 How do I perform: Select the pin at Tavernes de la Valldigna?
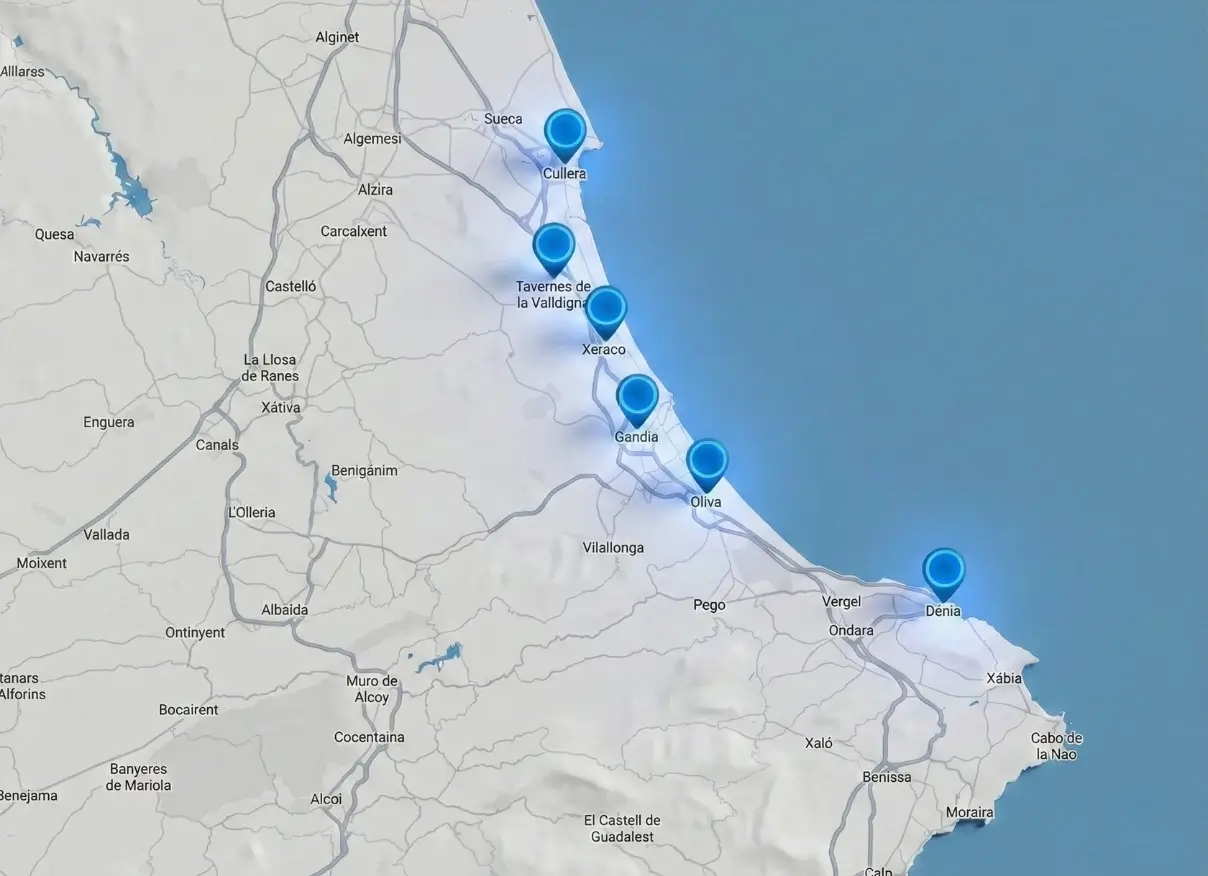pyautogui.click(x=553, y=246)
